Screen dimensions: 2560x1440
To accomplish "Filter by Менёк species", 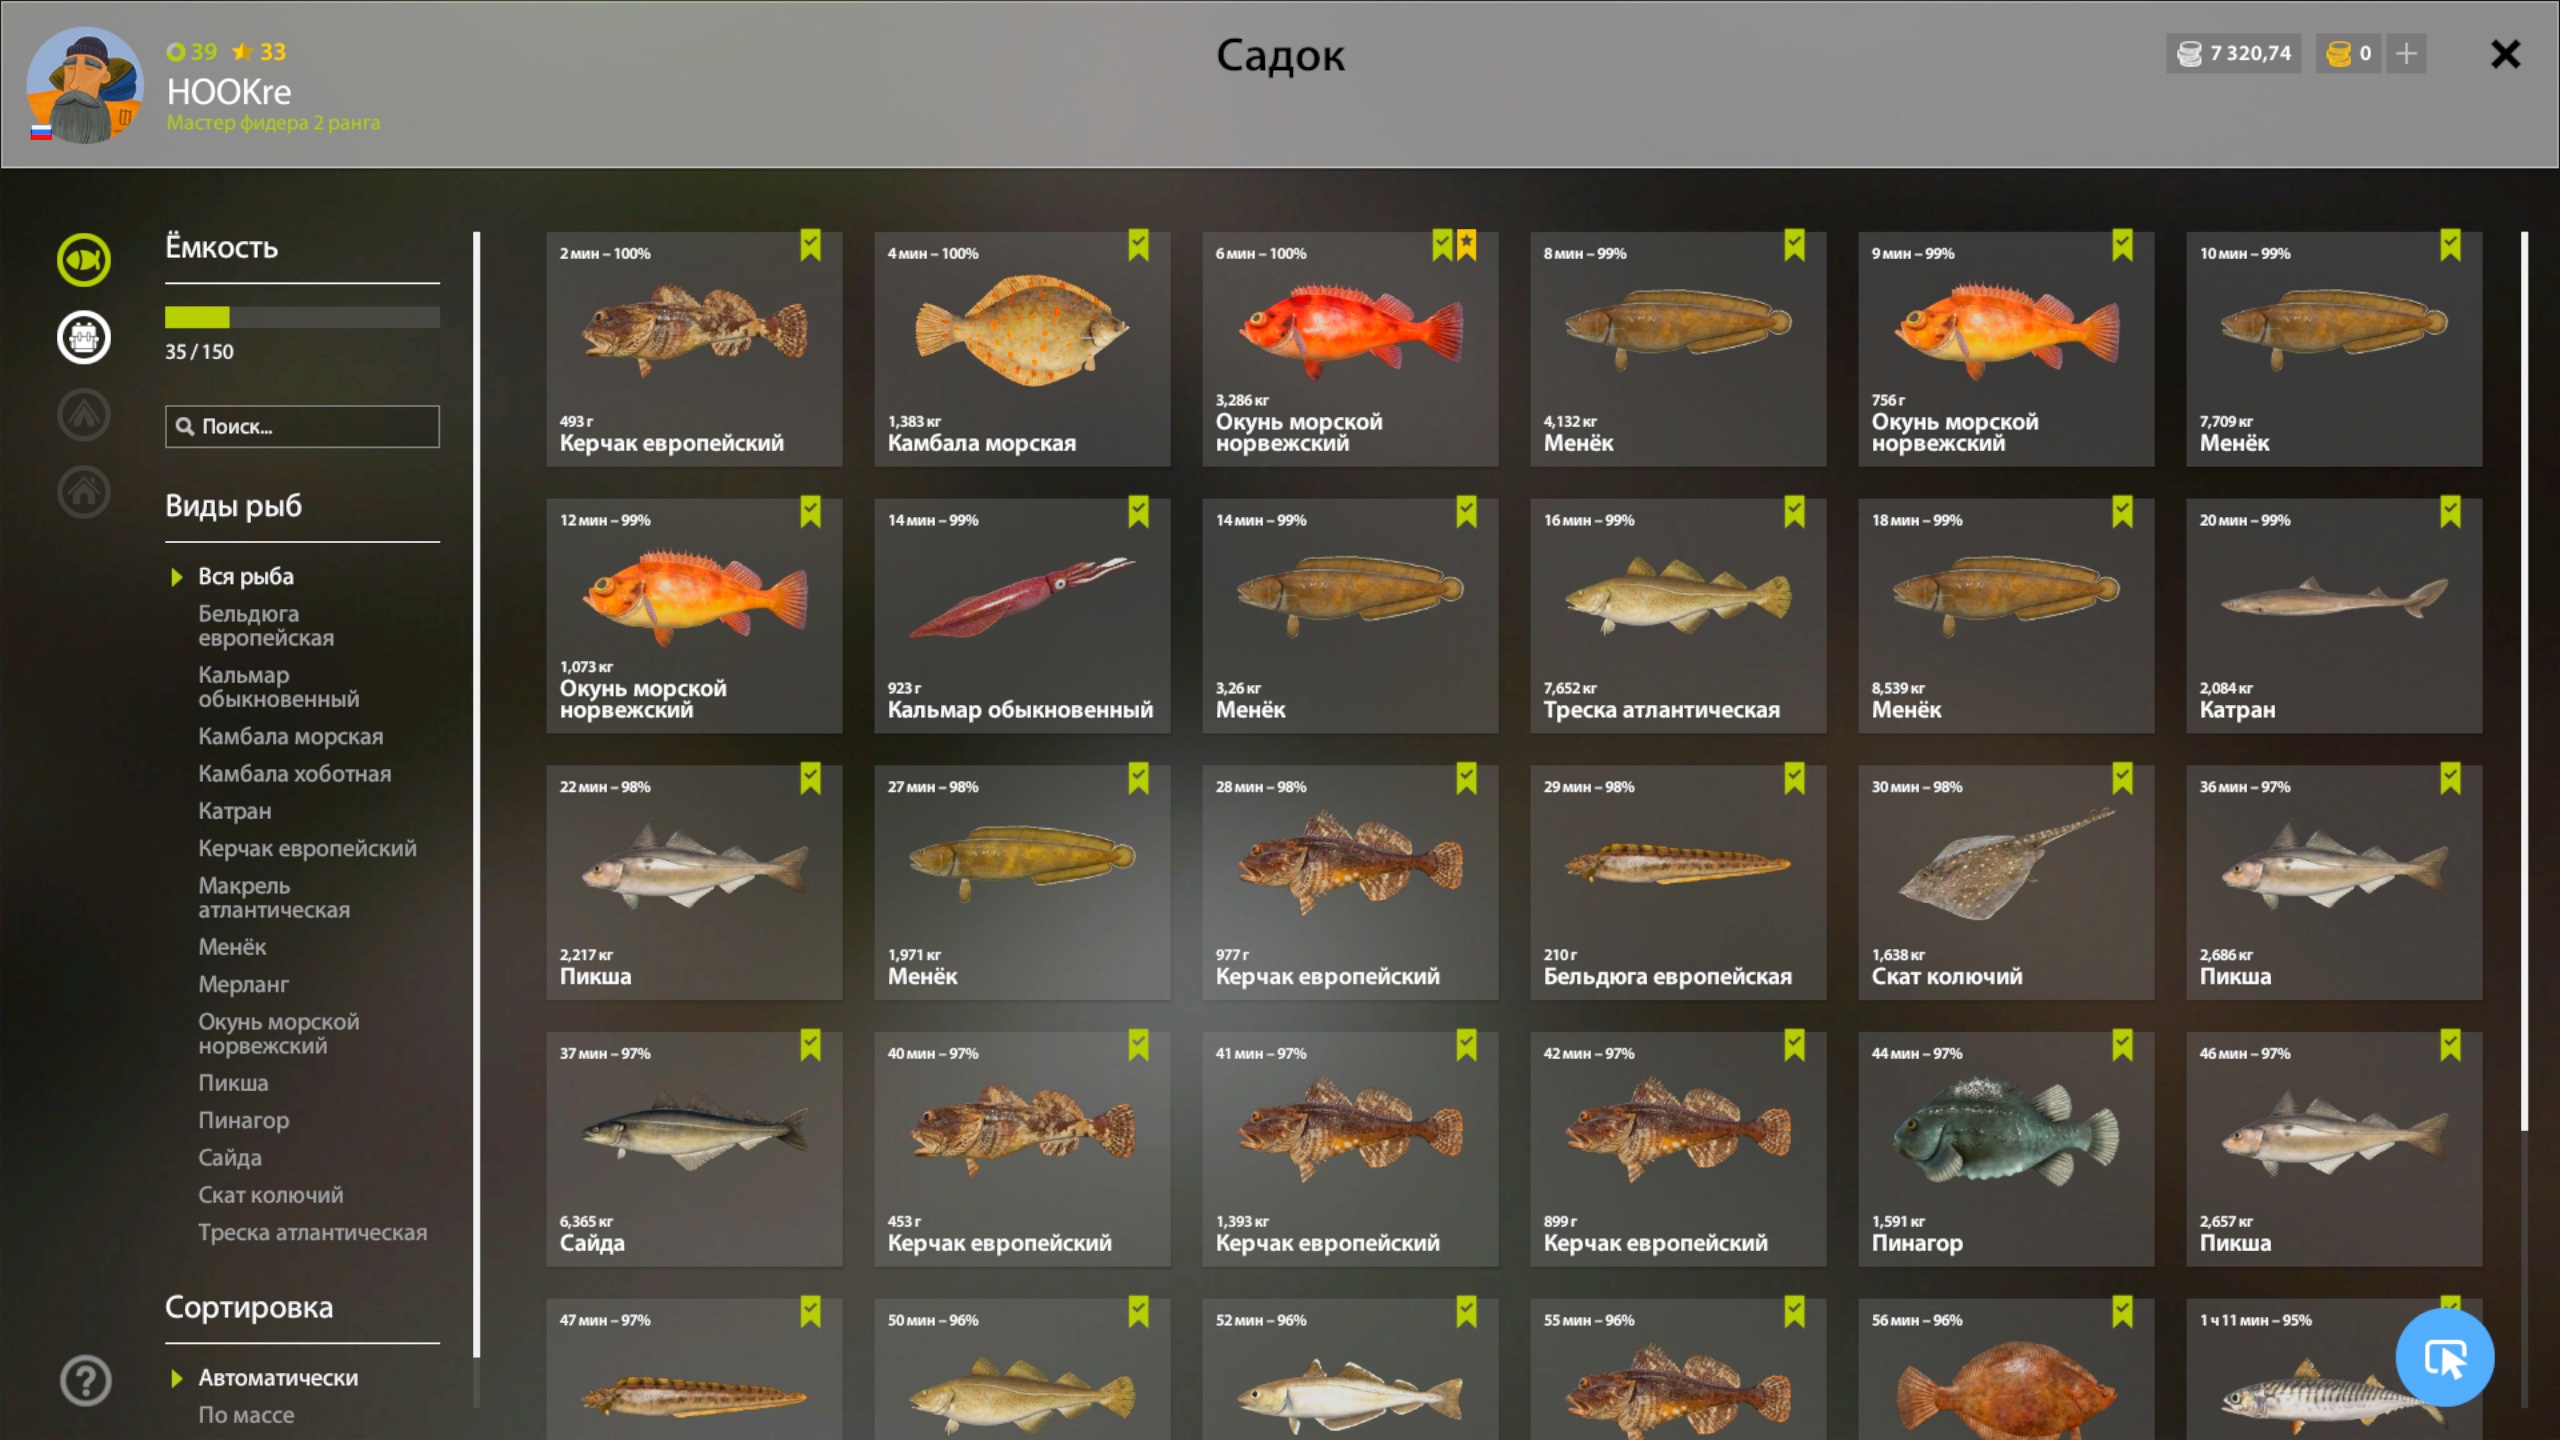I will [x=232, y=947].
